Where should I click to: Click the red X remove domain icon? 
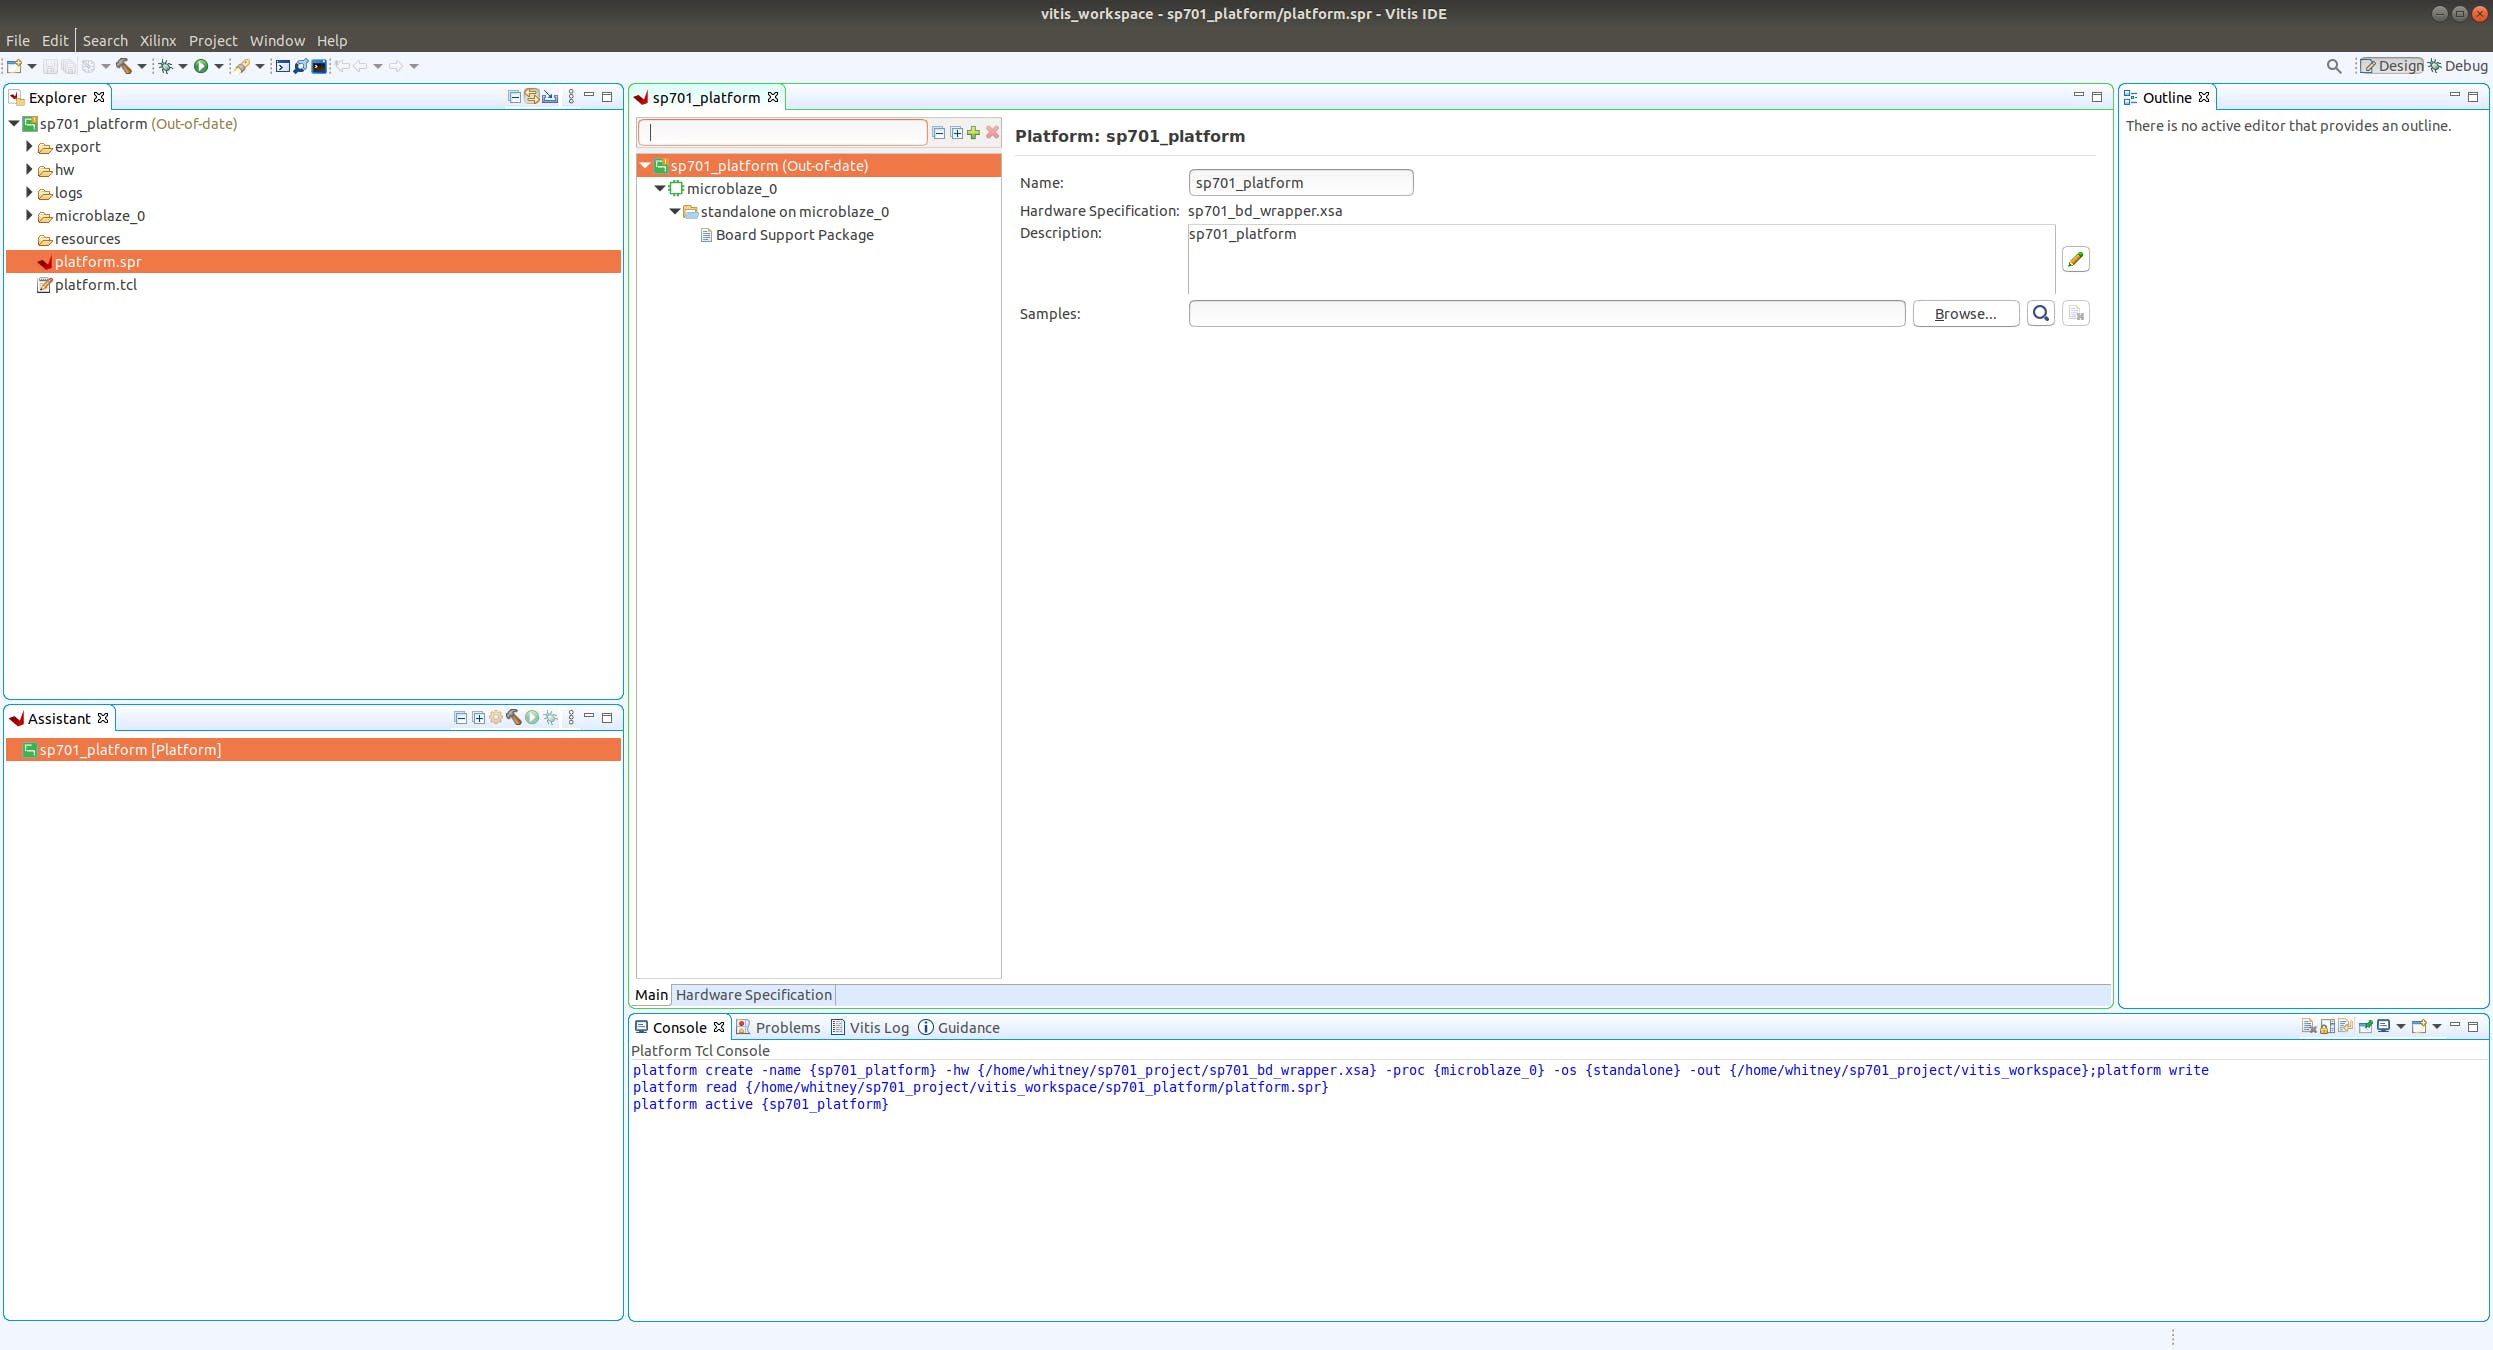[x=992, y=132]
